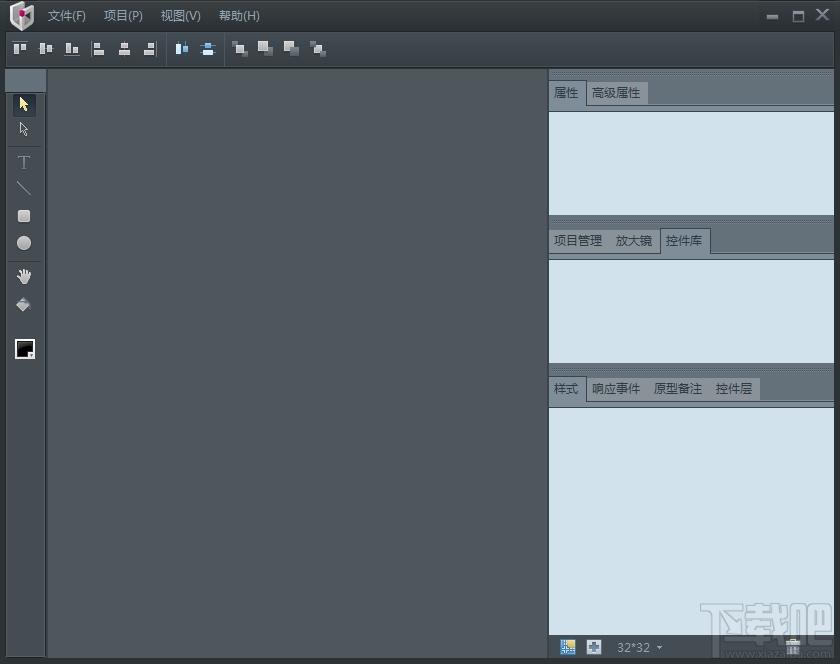Select the Ellipse shape tool
840x664 pixels.
click(24, 243)
